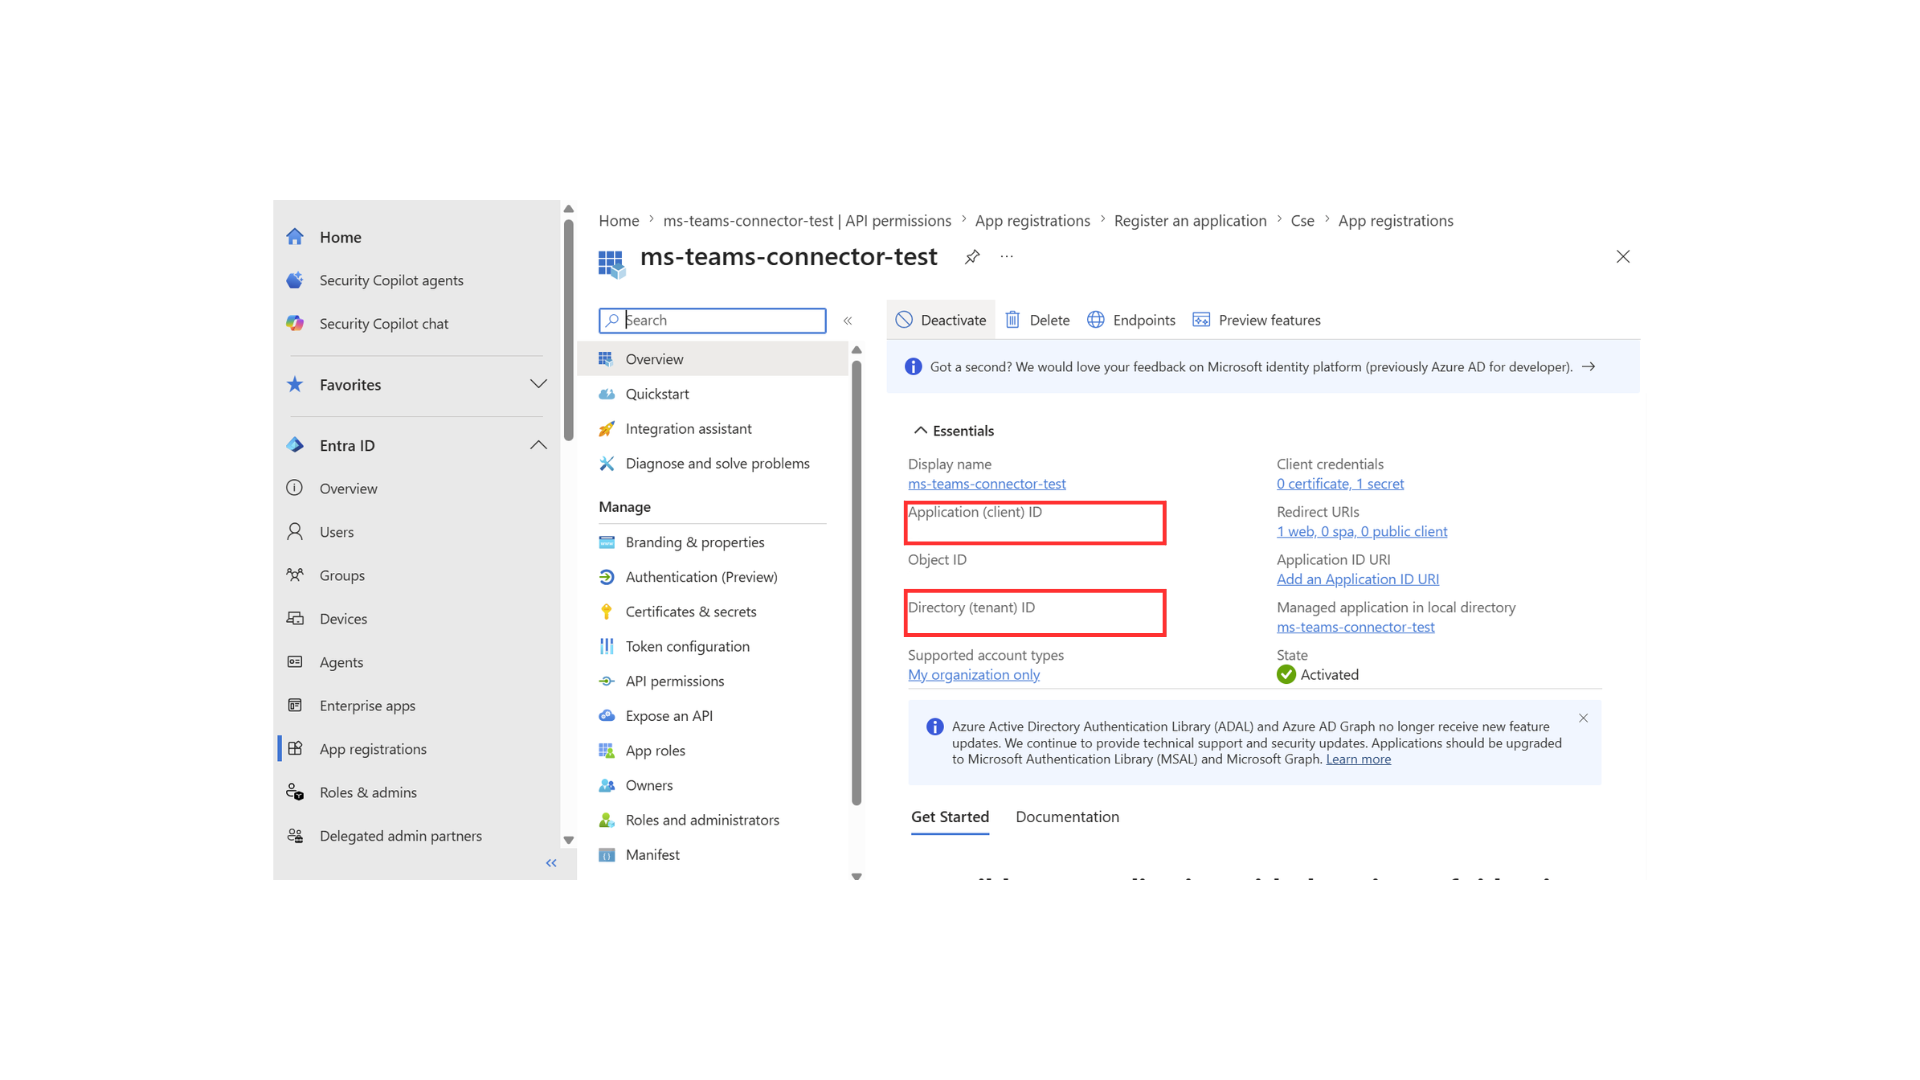
Task: Click the Endpoints globe icon
Action: click(1096, 320)
